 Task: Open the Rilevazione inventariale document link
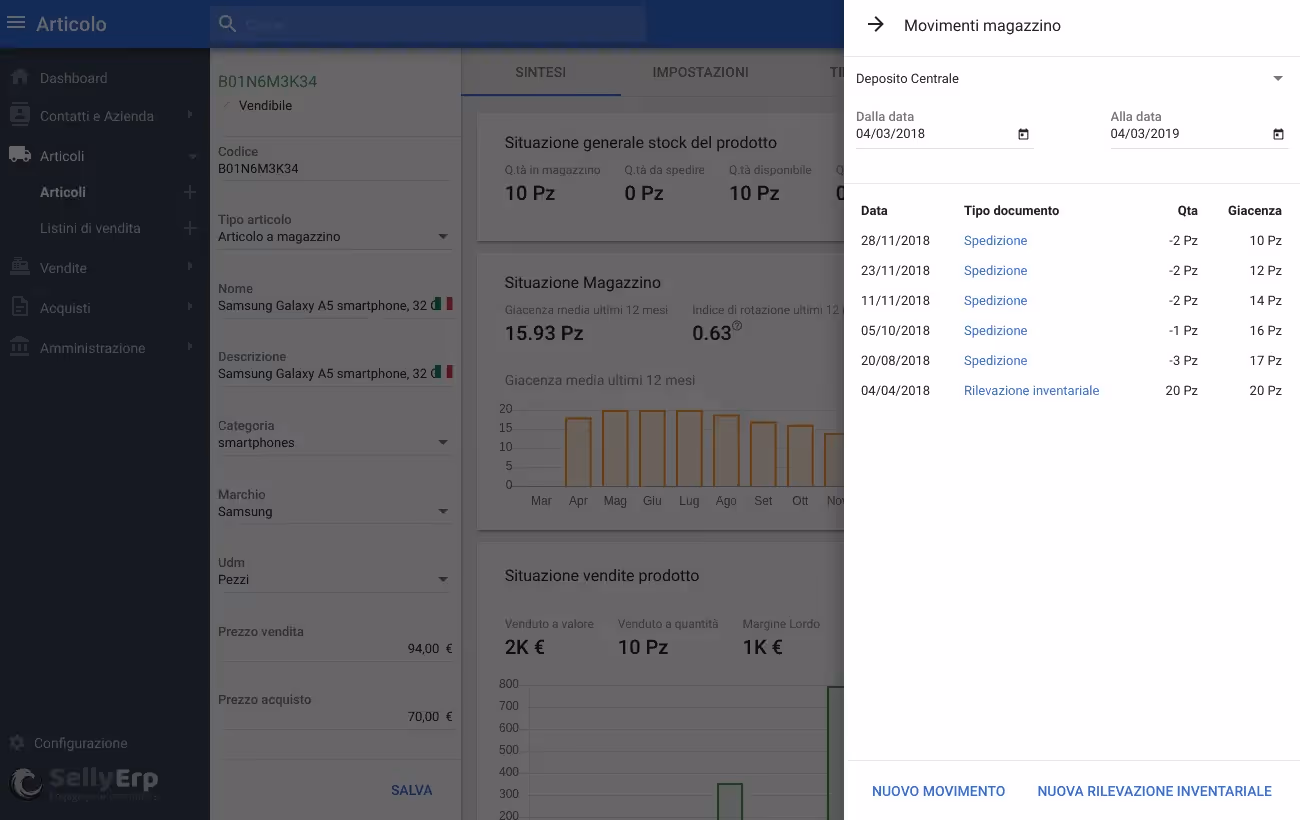coord(1031,391)
